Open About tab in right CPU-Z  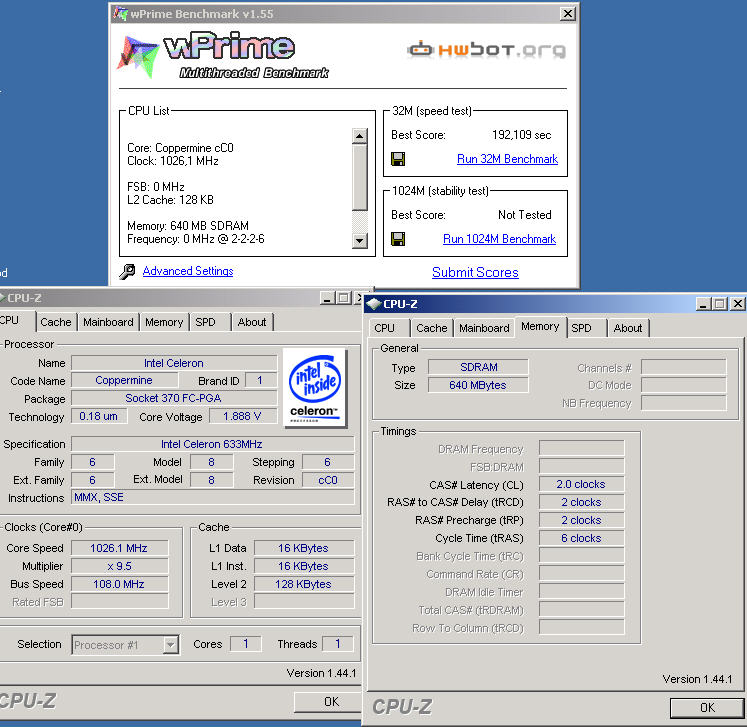[x=627, y=328]
